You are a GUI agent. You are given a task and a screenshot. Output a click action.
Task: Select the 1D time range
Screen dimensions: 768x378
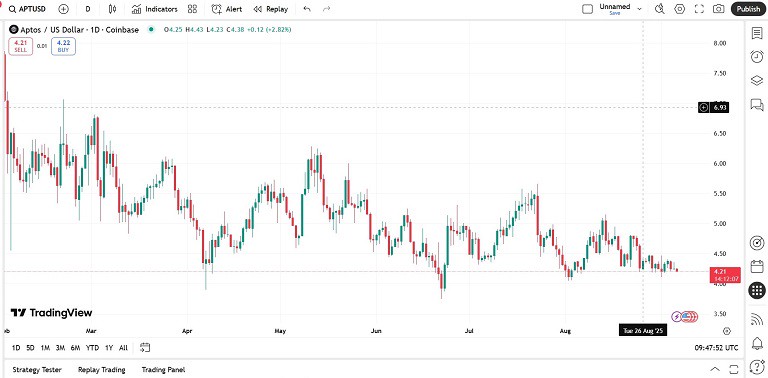(16, 348)
